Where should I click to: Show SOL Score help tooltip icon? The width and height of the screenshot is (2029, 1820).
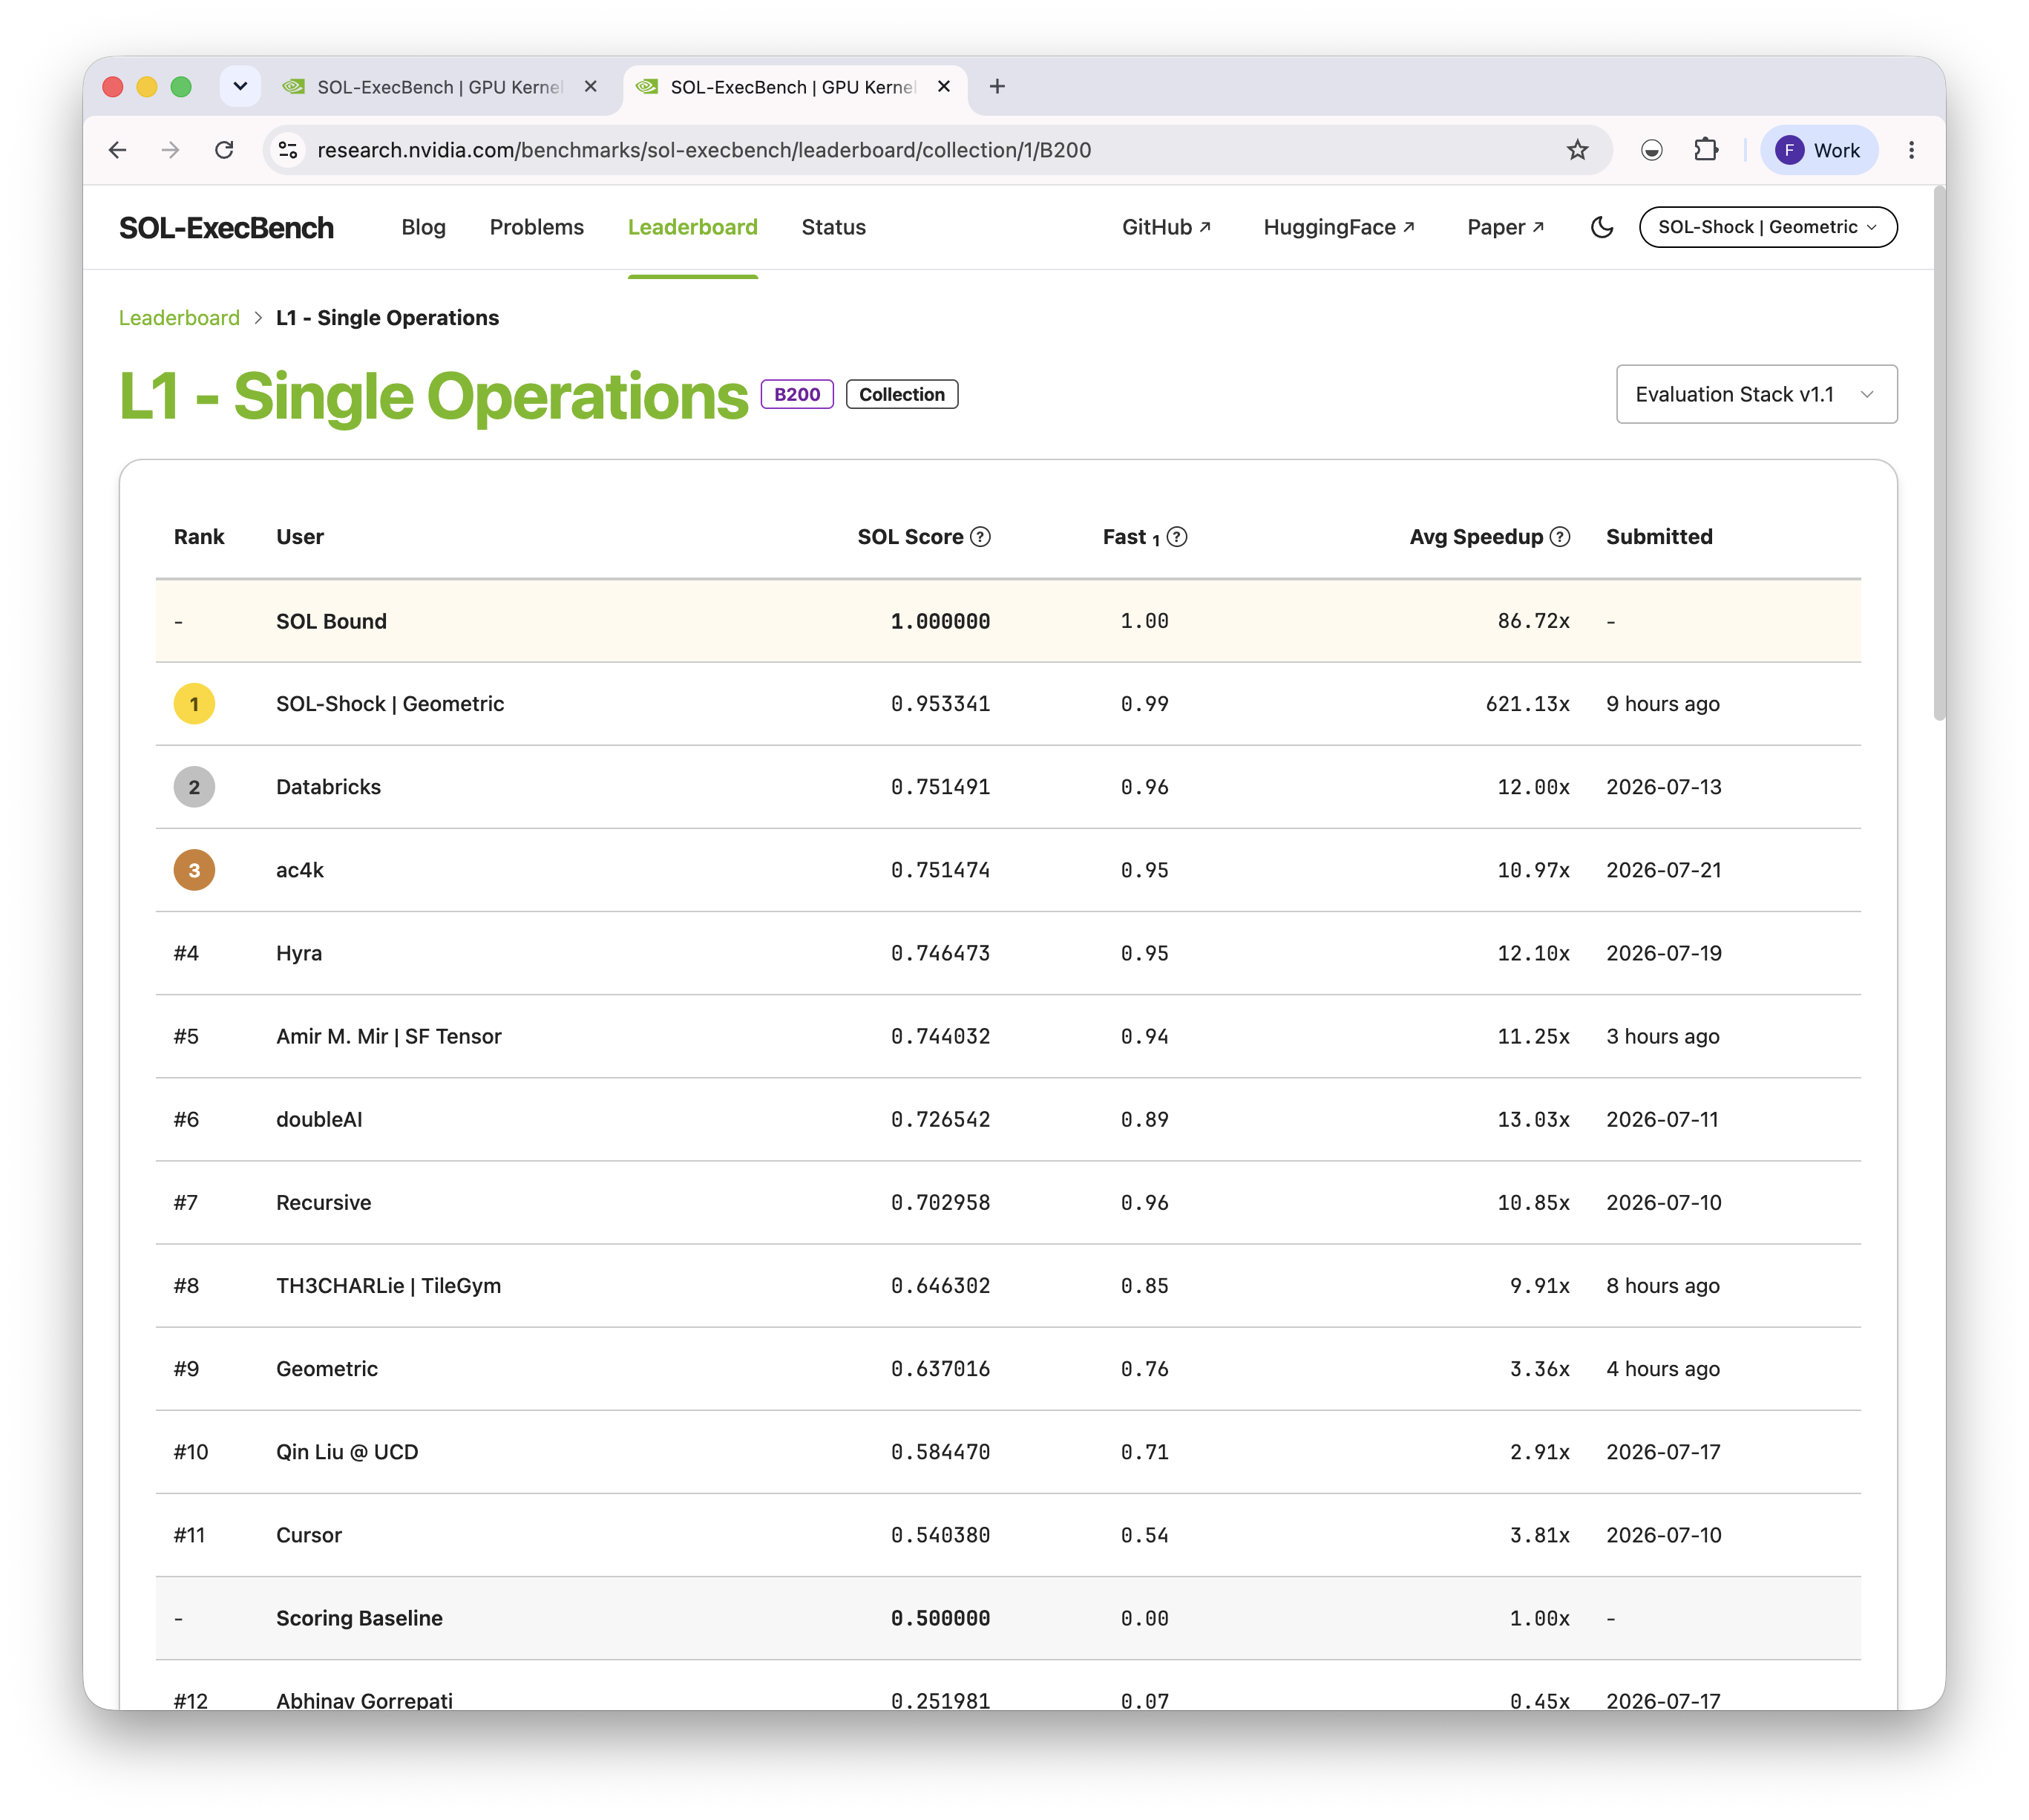click(x=981, y=537)
